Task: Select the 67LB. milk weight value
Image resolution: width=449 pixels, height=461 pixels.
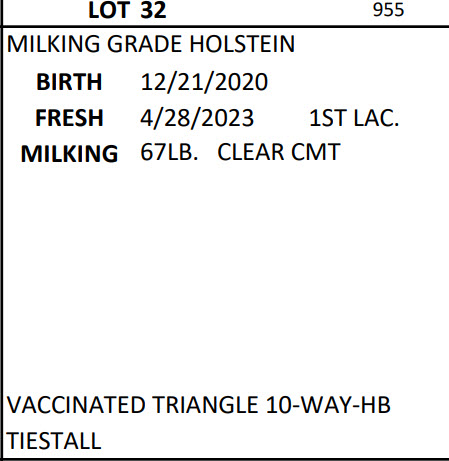Action: 169,152
